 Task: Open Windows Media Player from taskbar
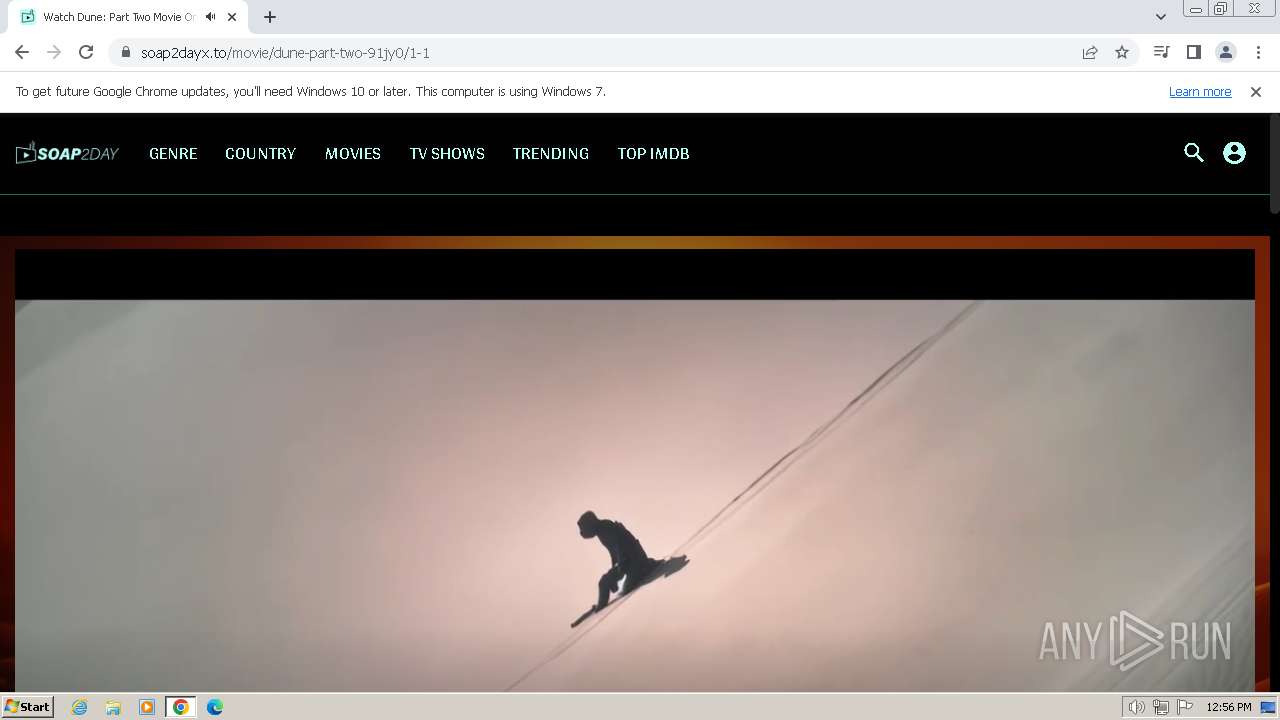[147, 707]
